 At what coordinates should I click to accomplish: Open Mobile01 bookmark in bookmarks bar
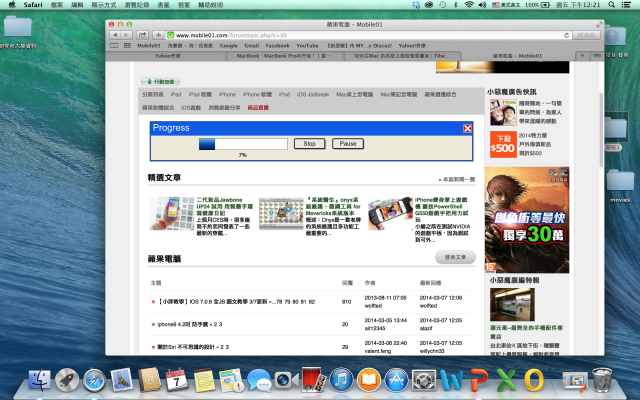[x=149, y=46]
